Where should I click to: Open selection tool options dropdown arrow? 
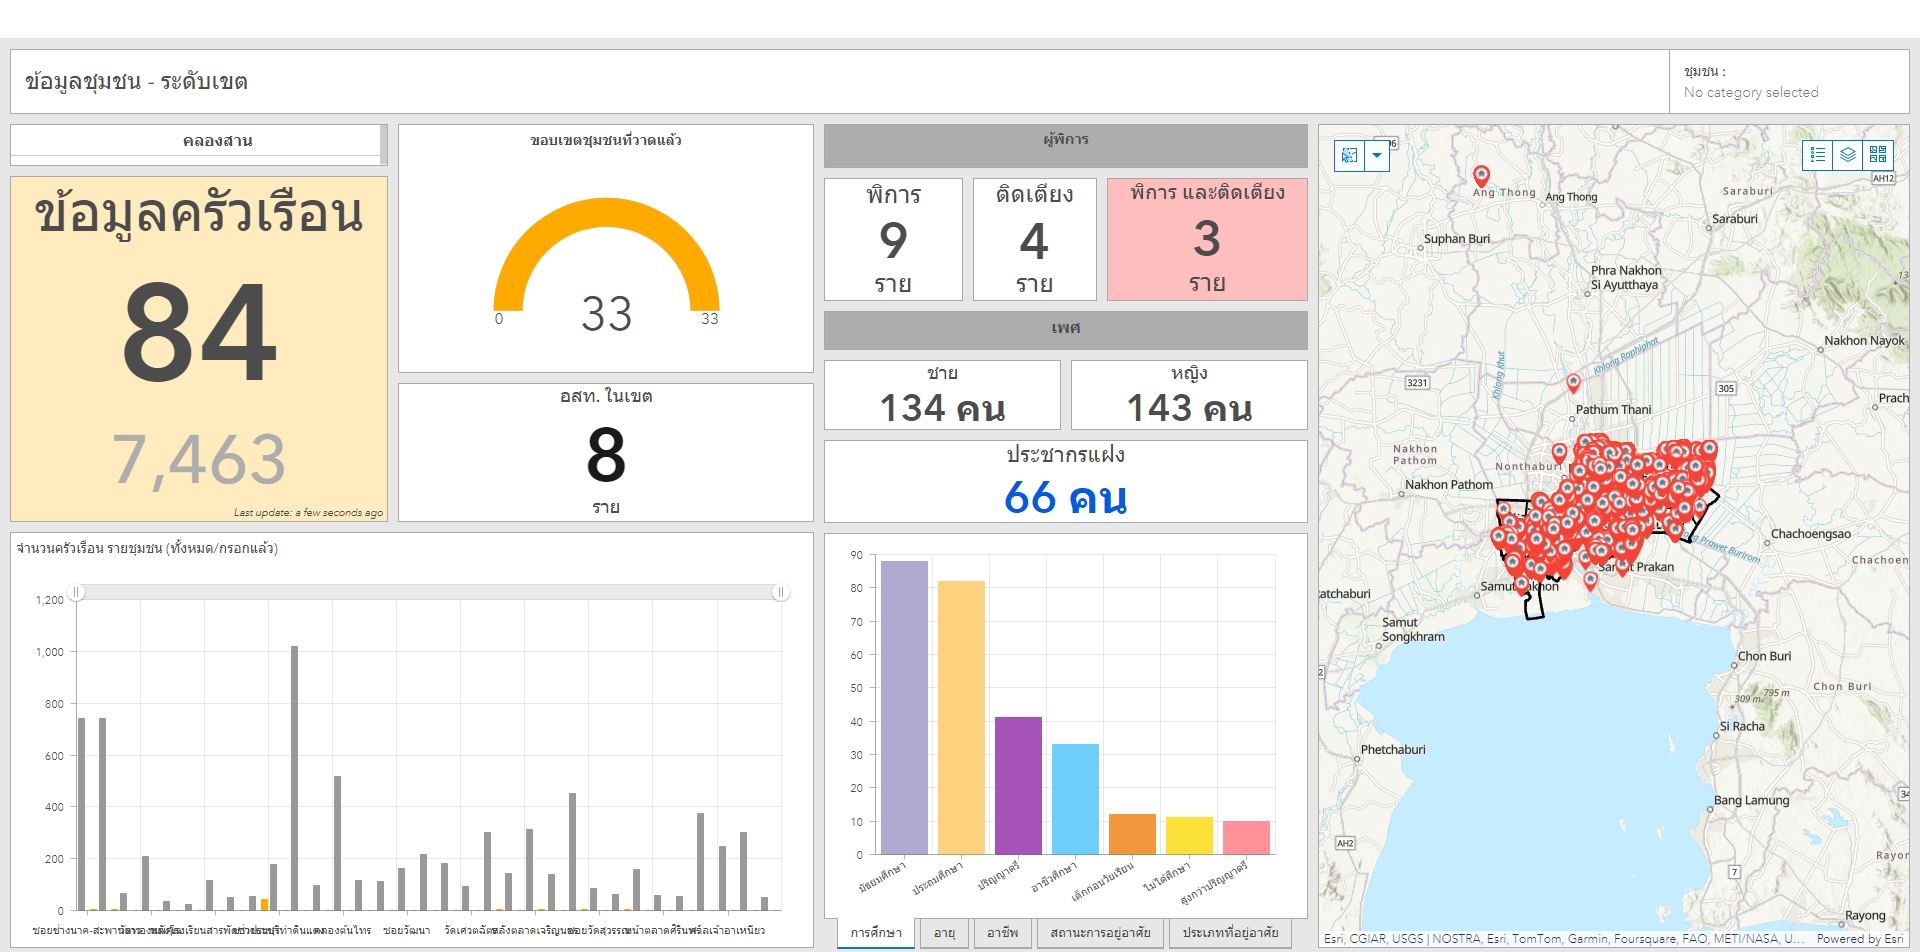tap(1377, 155)
